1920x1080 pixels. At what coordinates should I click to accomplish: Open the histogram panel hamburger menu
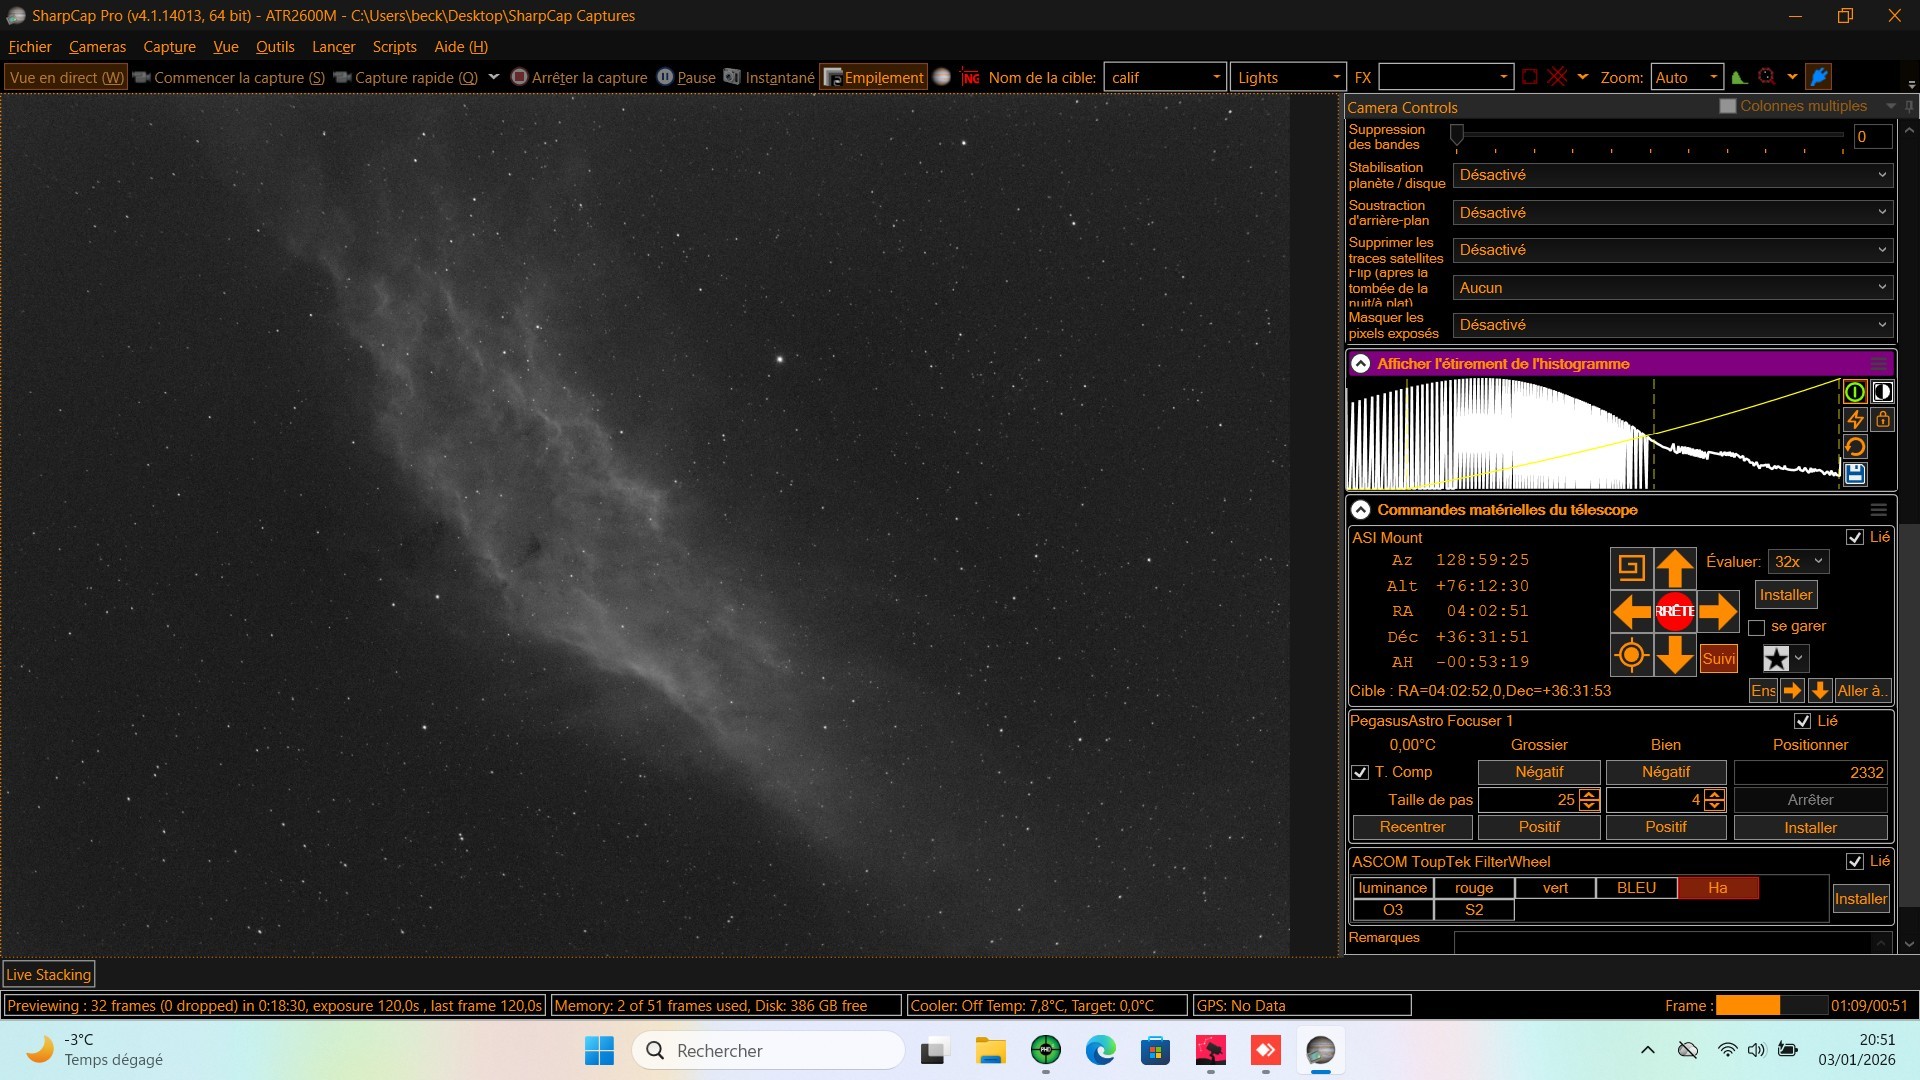1878,364
